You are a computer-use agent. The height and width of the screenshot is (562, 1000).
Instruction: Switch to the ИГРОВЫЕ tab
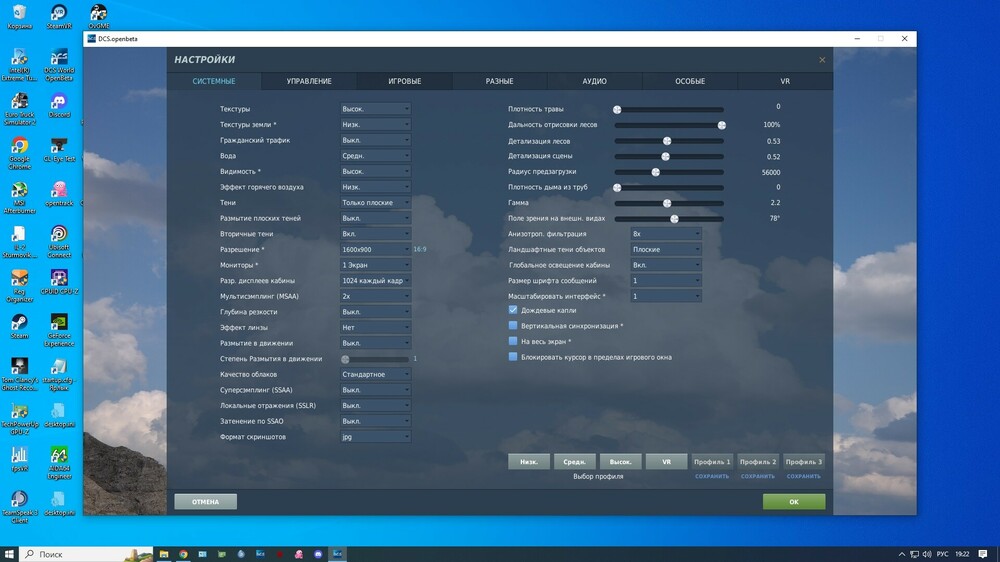click(x=404, y=81)
